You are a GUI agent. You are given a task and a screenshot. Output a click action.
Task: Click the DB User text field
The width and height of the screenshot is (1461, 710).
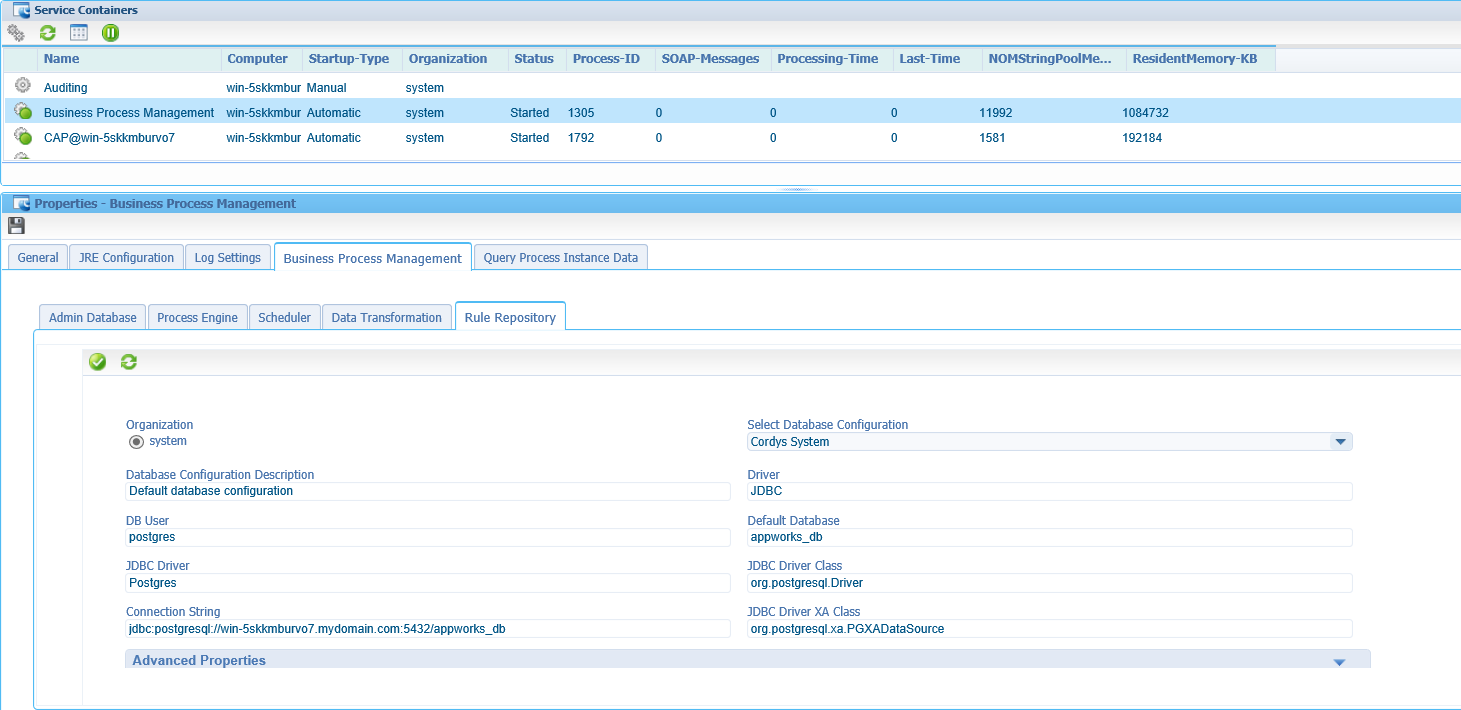point(428,538)
